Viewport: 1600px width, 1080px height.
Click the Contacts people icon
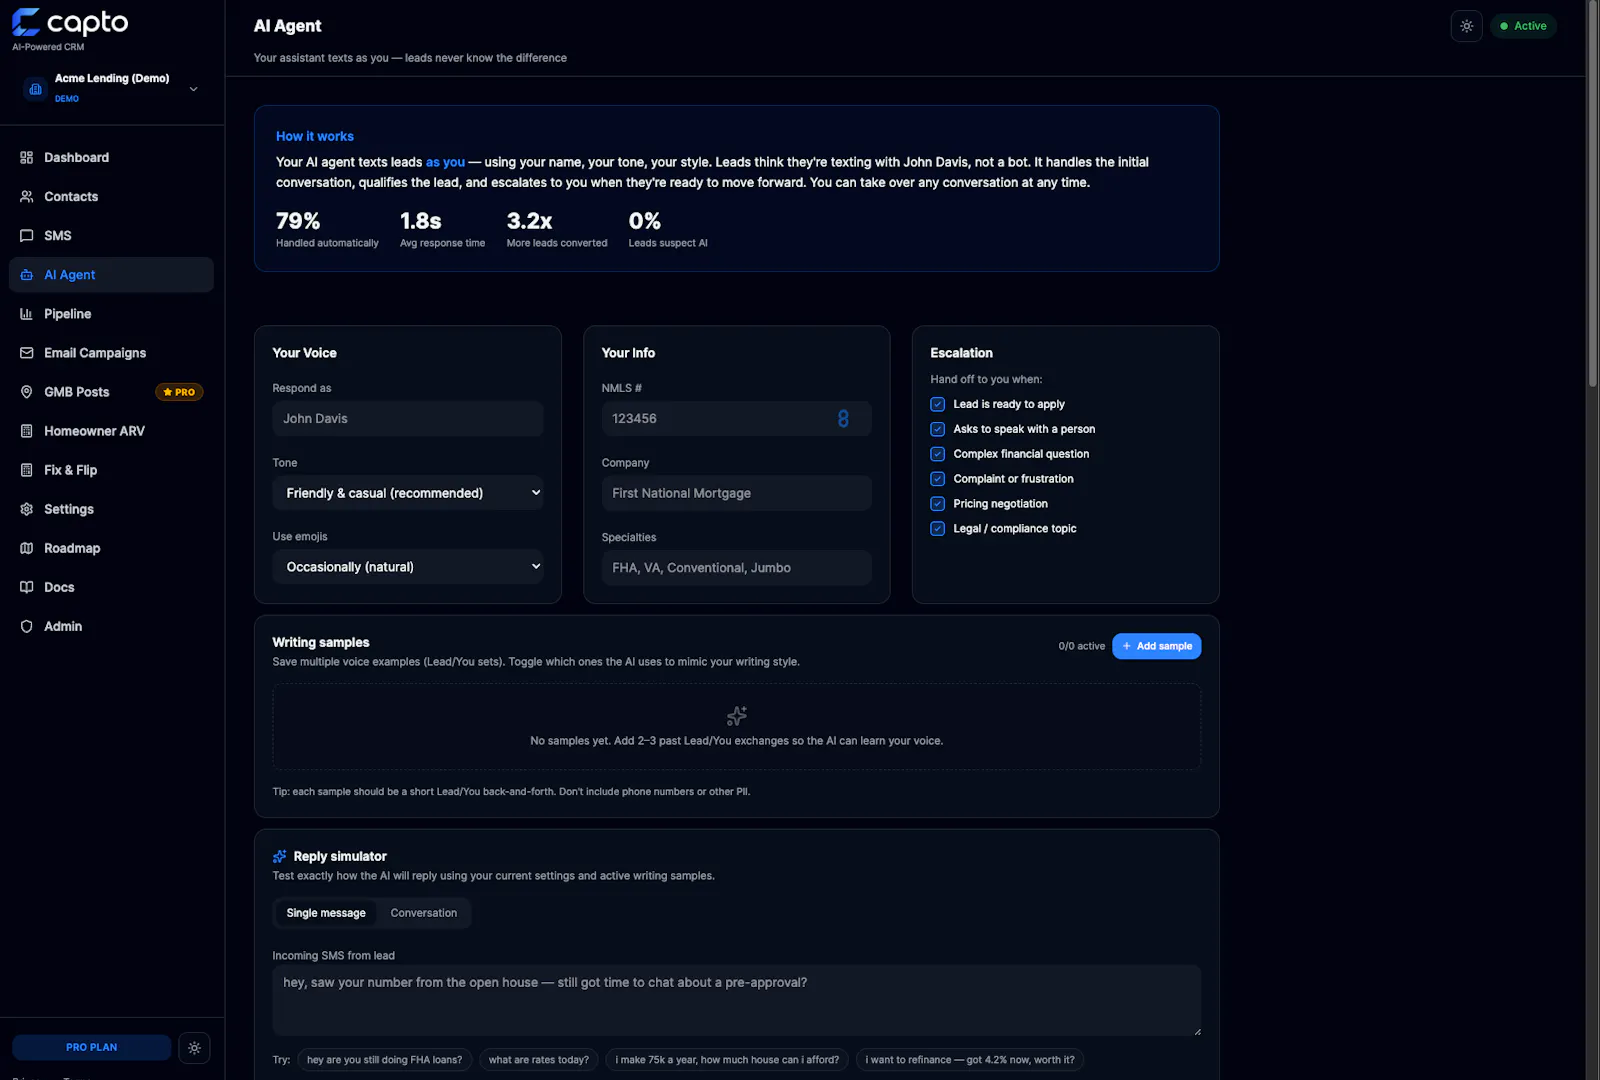pos(27,197)
